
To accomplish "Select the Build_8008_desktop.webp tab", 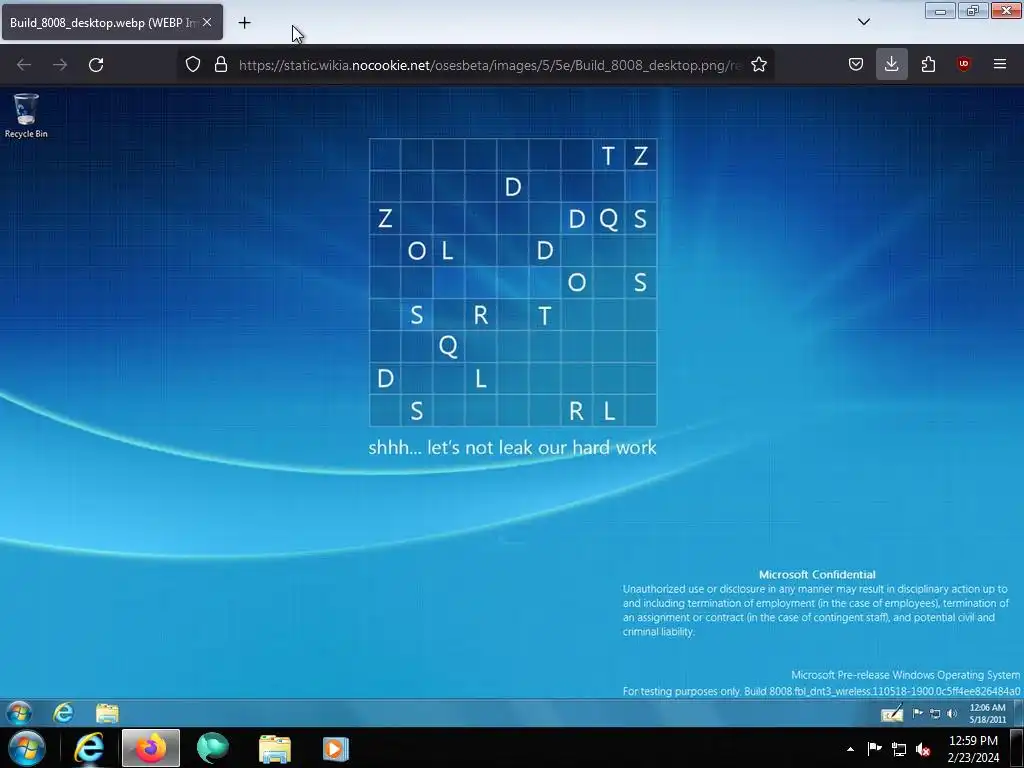I will click(112, 22).
